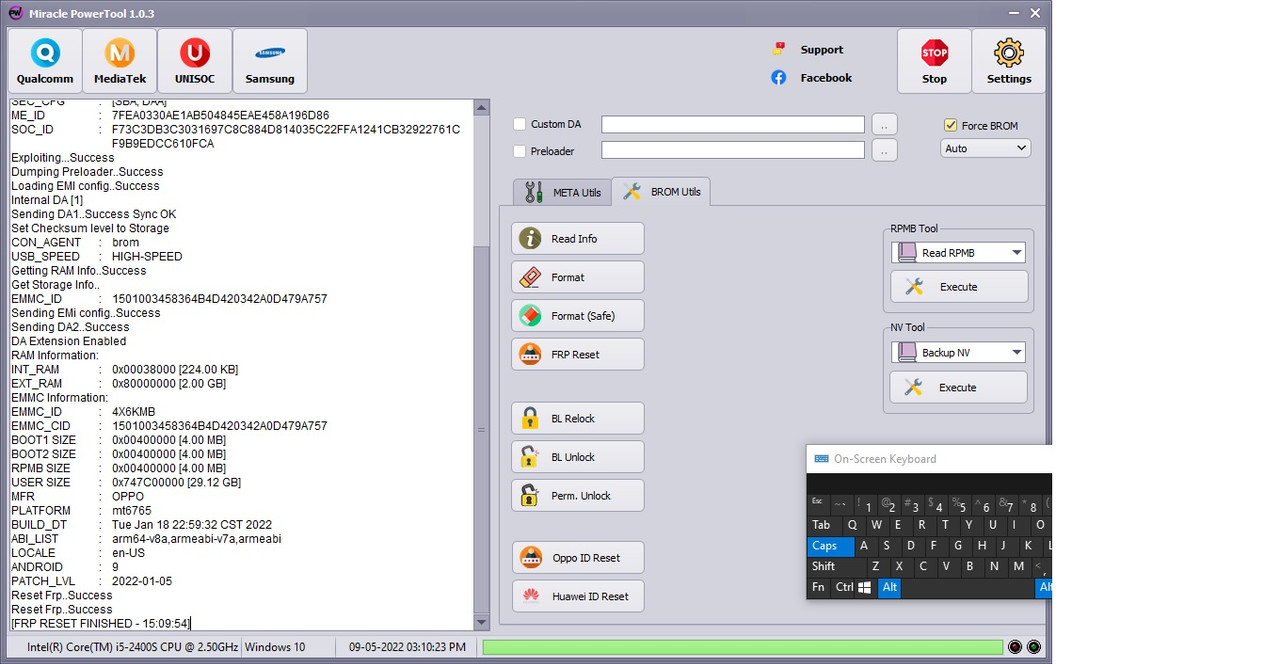The height and width of the screenshot is (664, 1280).
Task: Execute the RPMB Tool action
Action: click(x=958, y=287)
